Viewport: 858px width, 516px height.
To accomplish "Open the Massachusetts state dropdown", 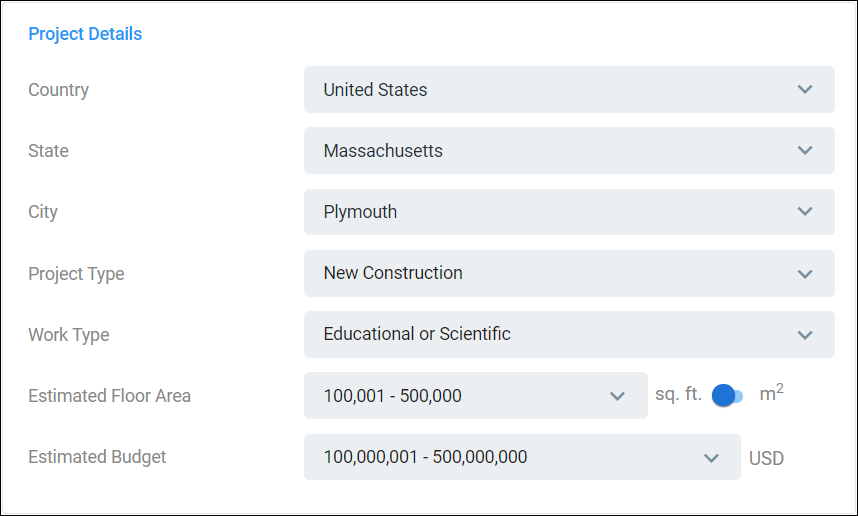I will (x=569, y=150).
